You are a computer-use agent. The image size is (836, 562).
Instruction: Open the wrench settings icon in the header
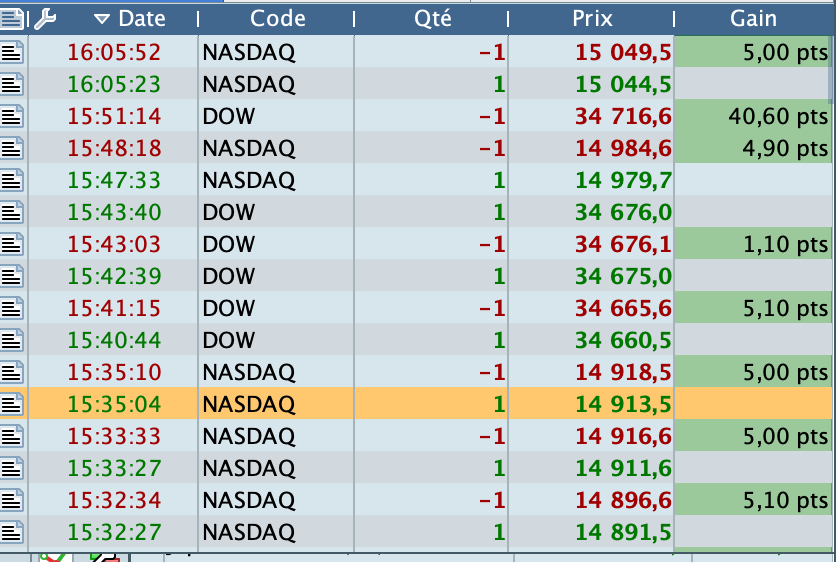click(45, 19)
